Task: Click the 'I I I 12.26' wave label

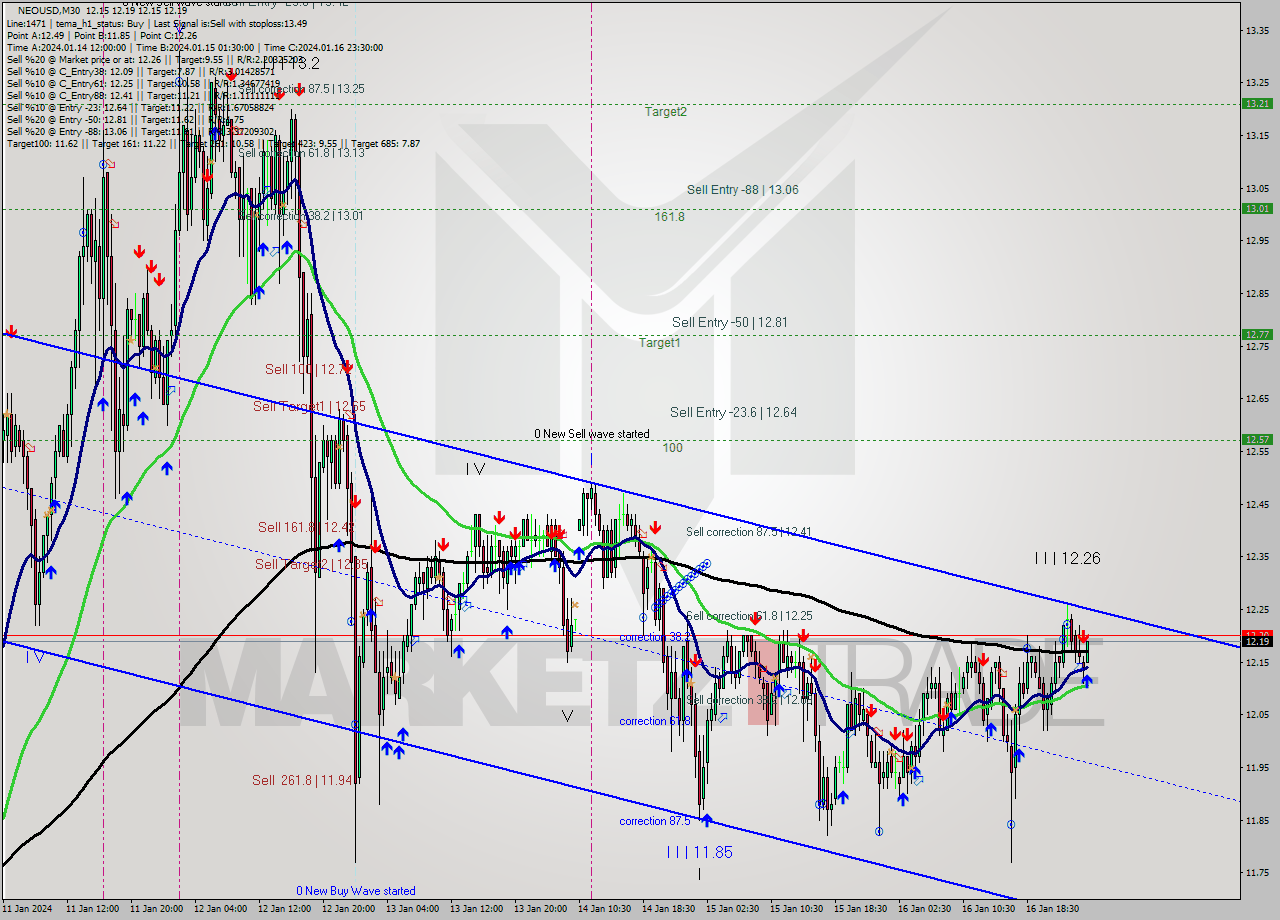Action: (x=1068, y=559)
